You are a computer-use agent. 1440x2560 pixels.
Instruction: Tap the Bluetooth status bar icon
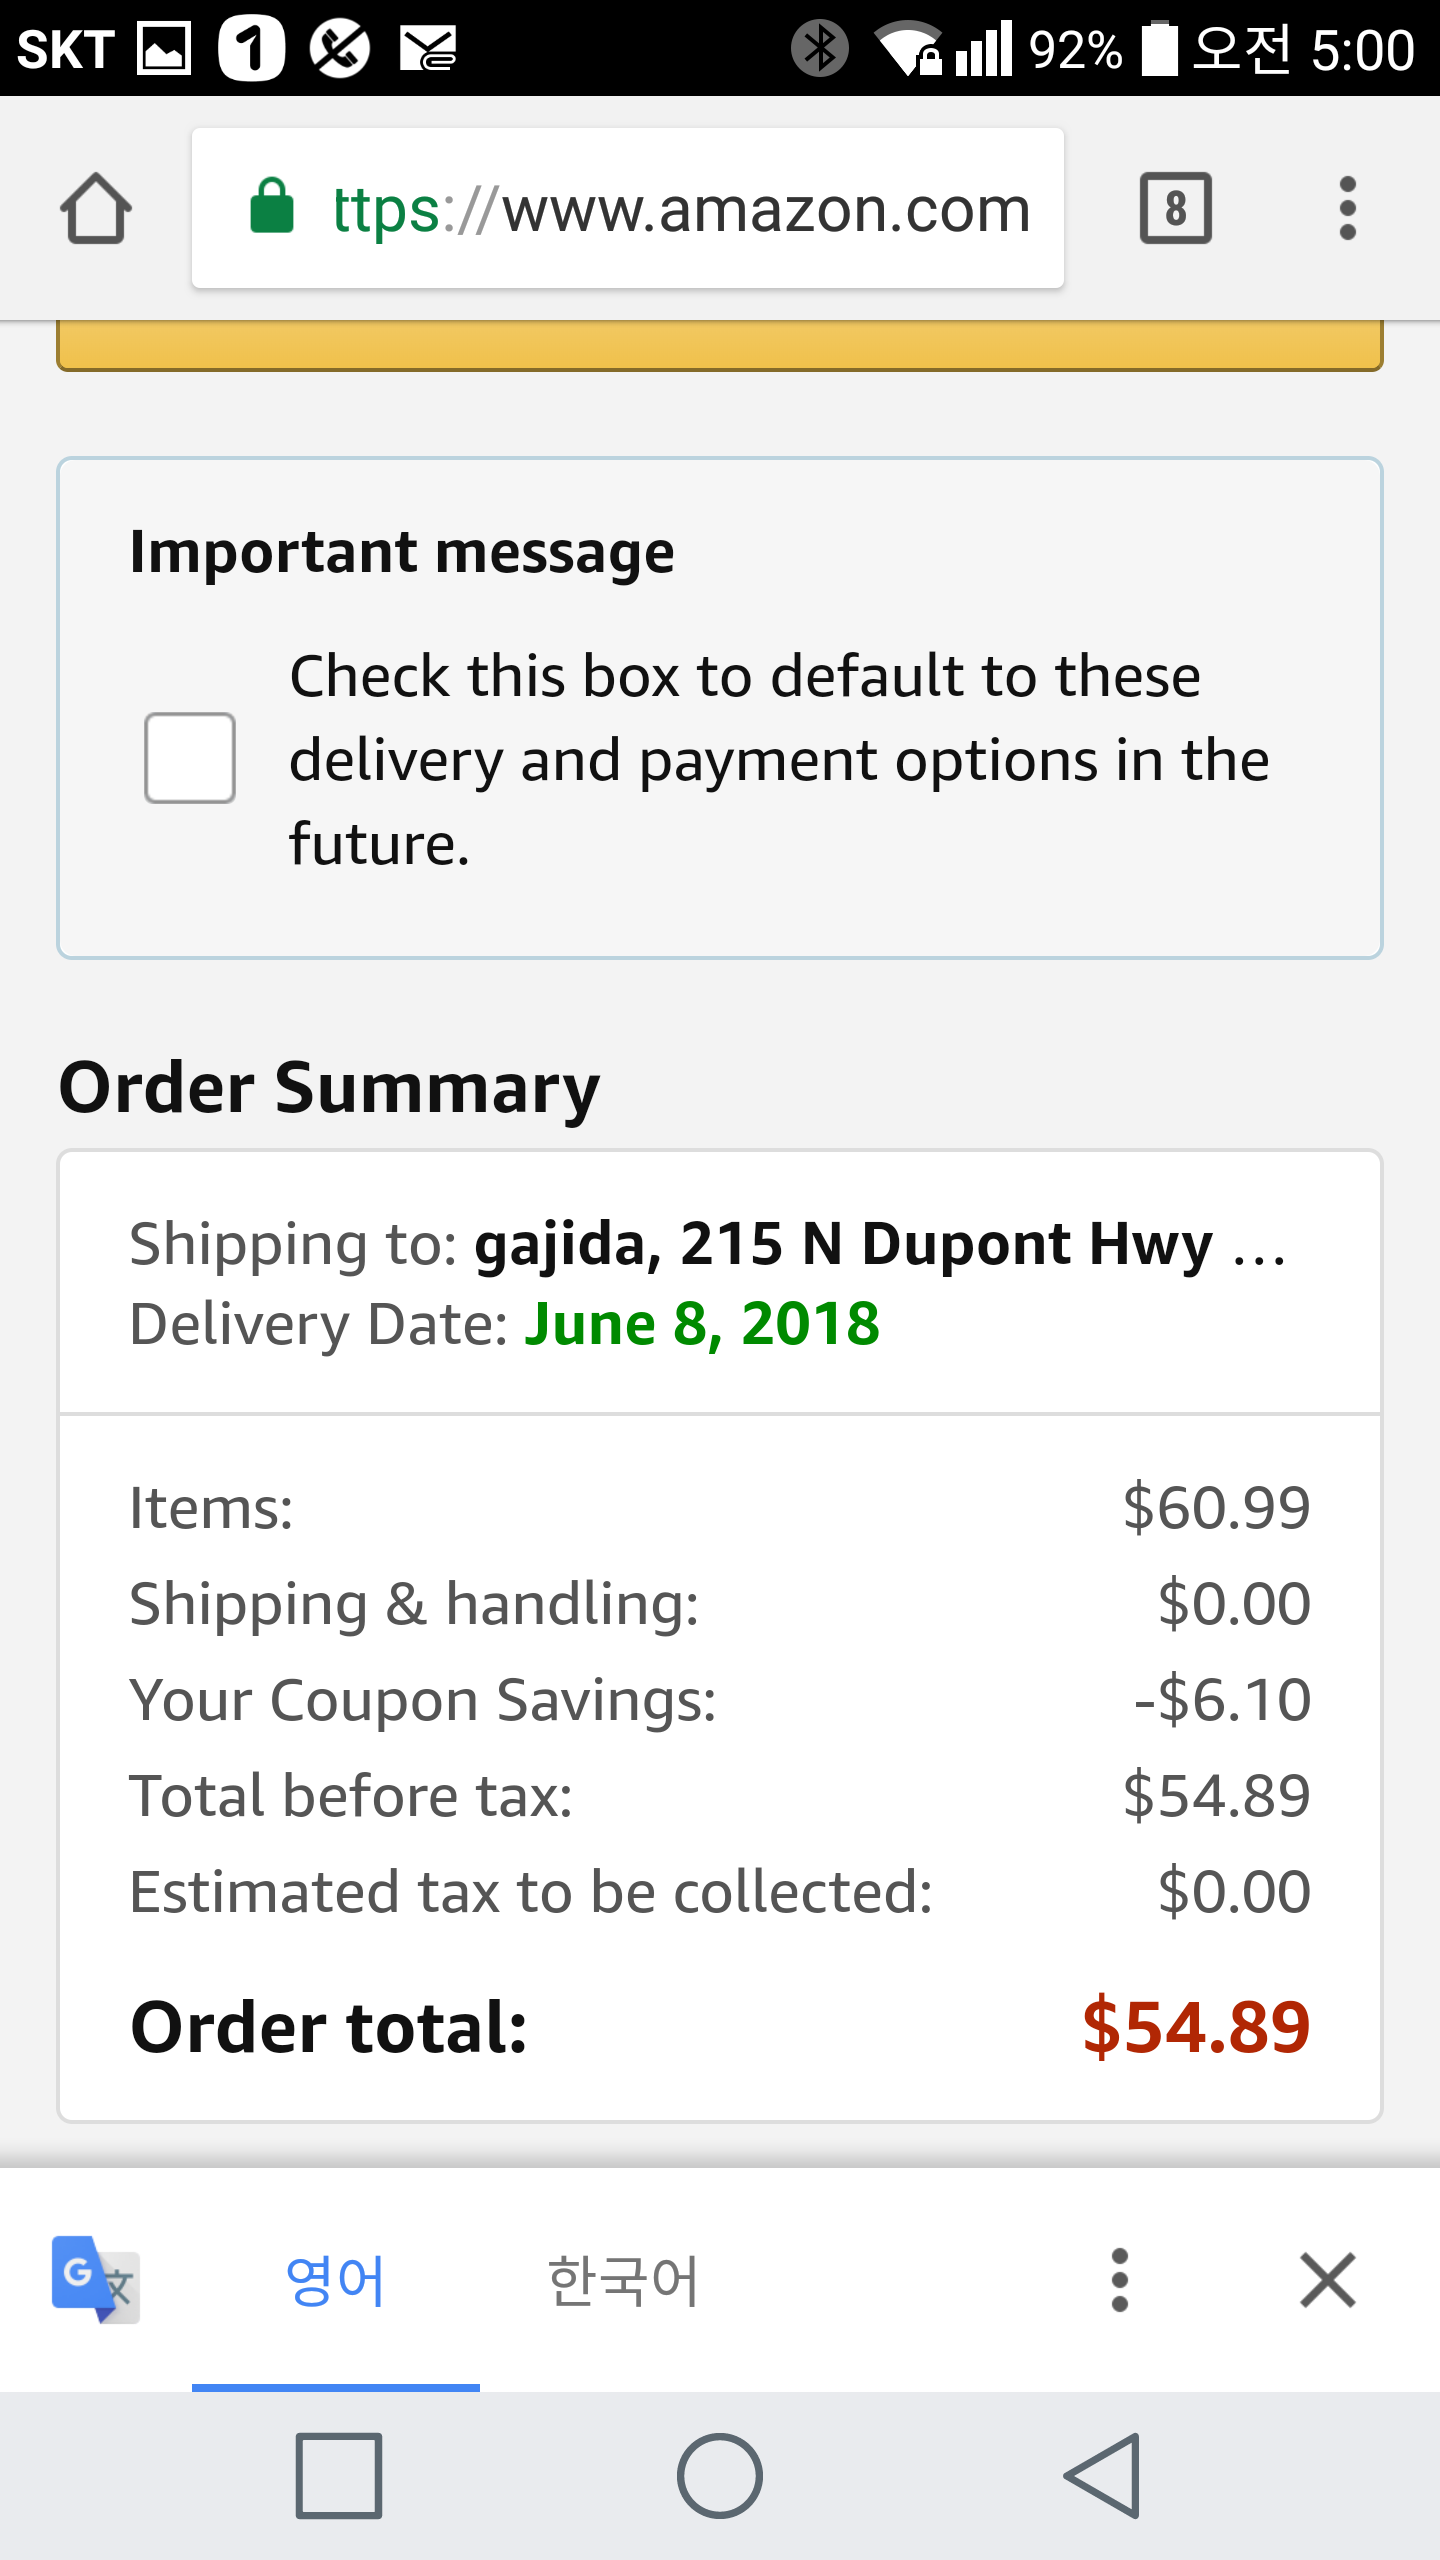[819, 48]
